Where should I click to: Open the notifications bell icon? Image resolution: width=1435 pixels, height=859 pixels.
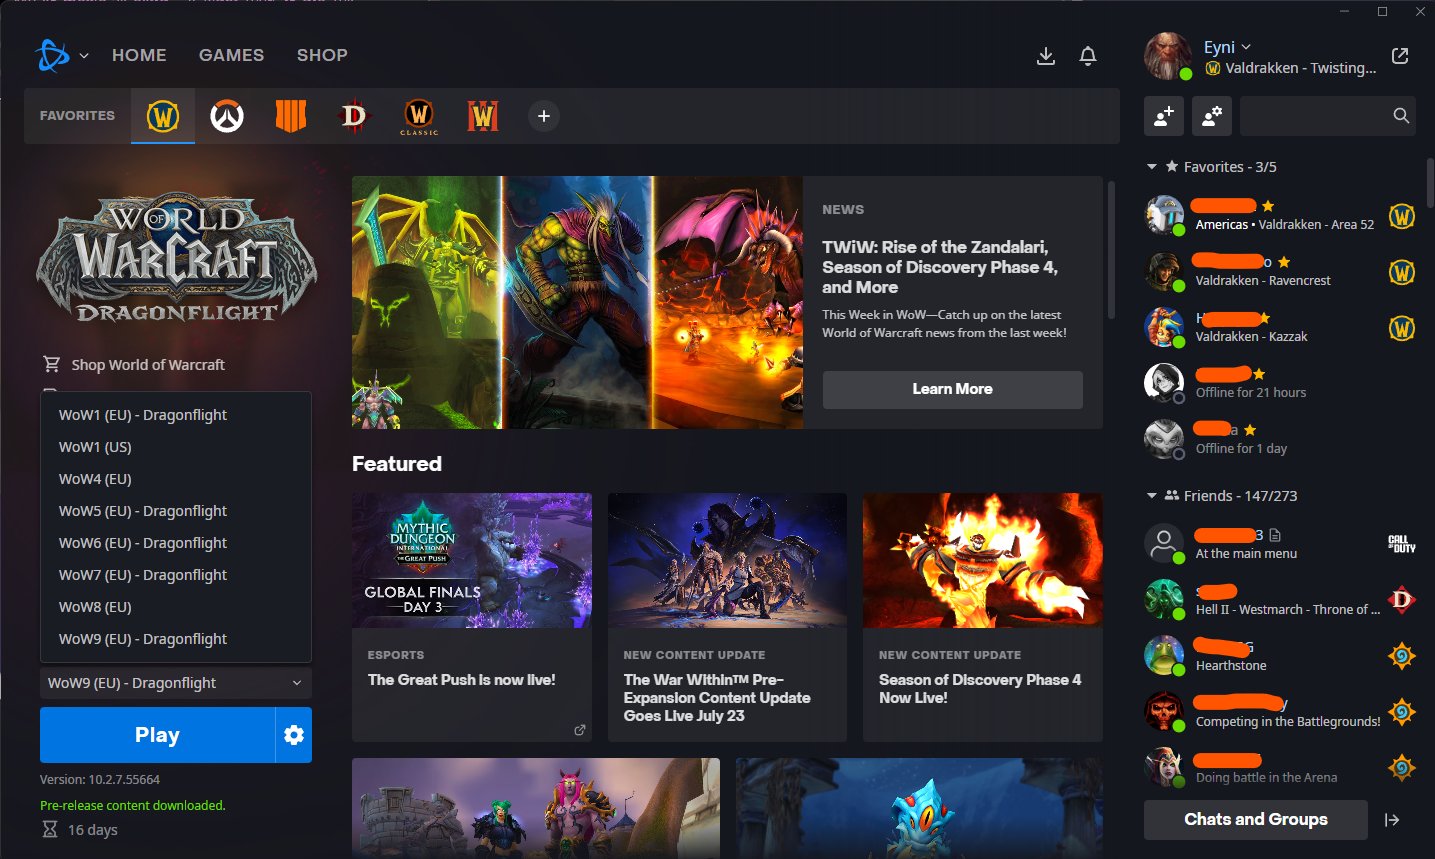[1087, 57]
